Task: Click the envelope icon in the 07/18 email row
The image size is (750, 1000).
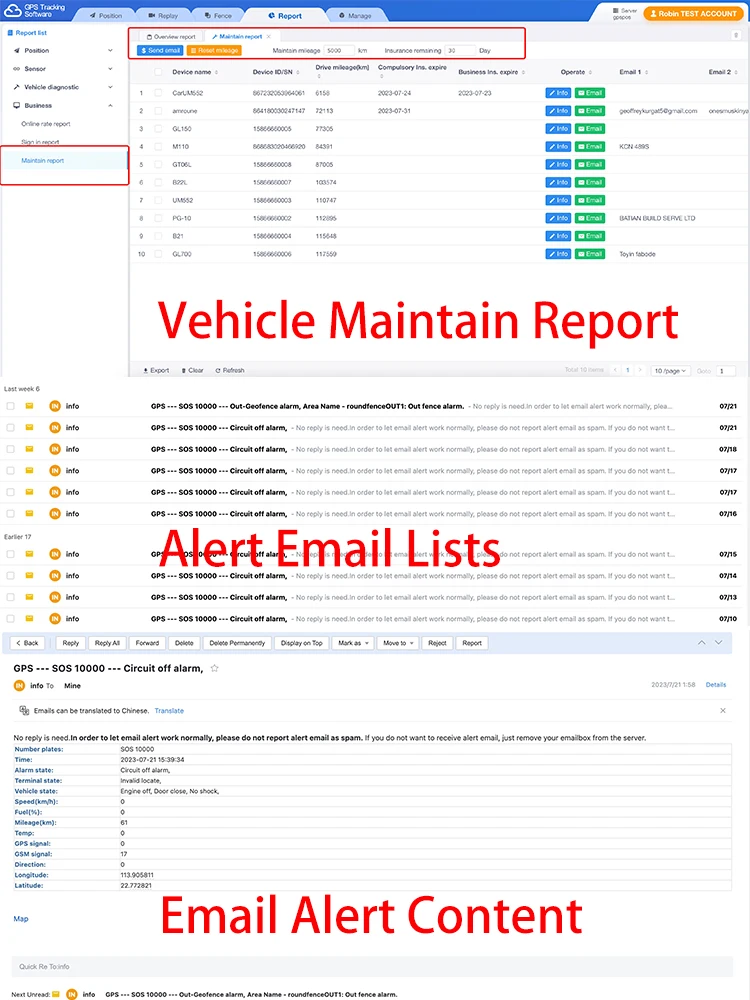Action: 29,449
